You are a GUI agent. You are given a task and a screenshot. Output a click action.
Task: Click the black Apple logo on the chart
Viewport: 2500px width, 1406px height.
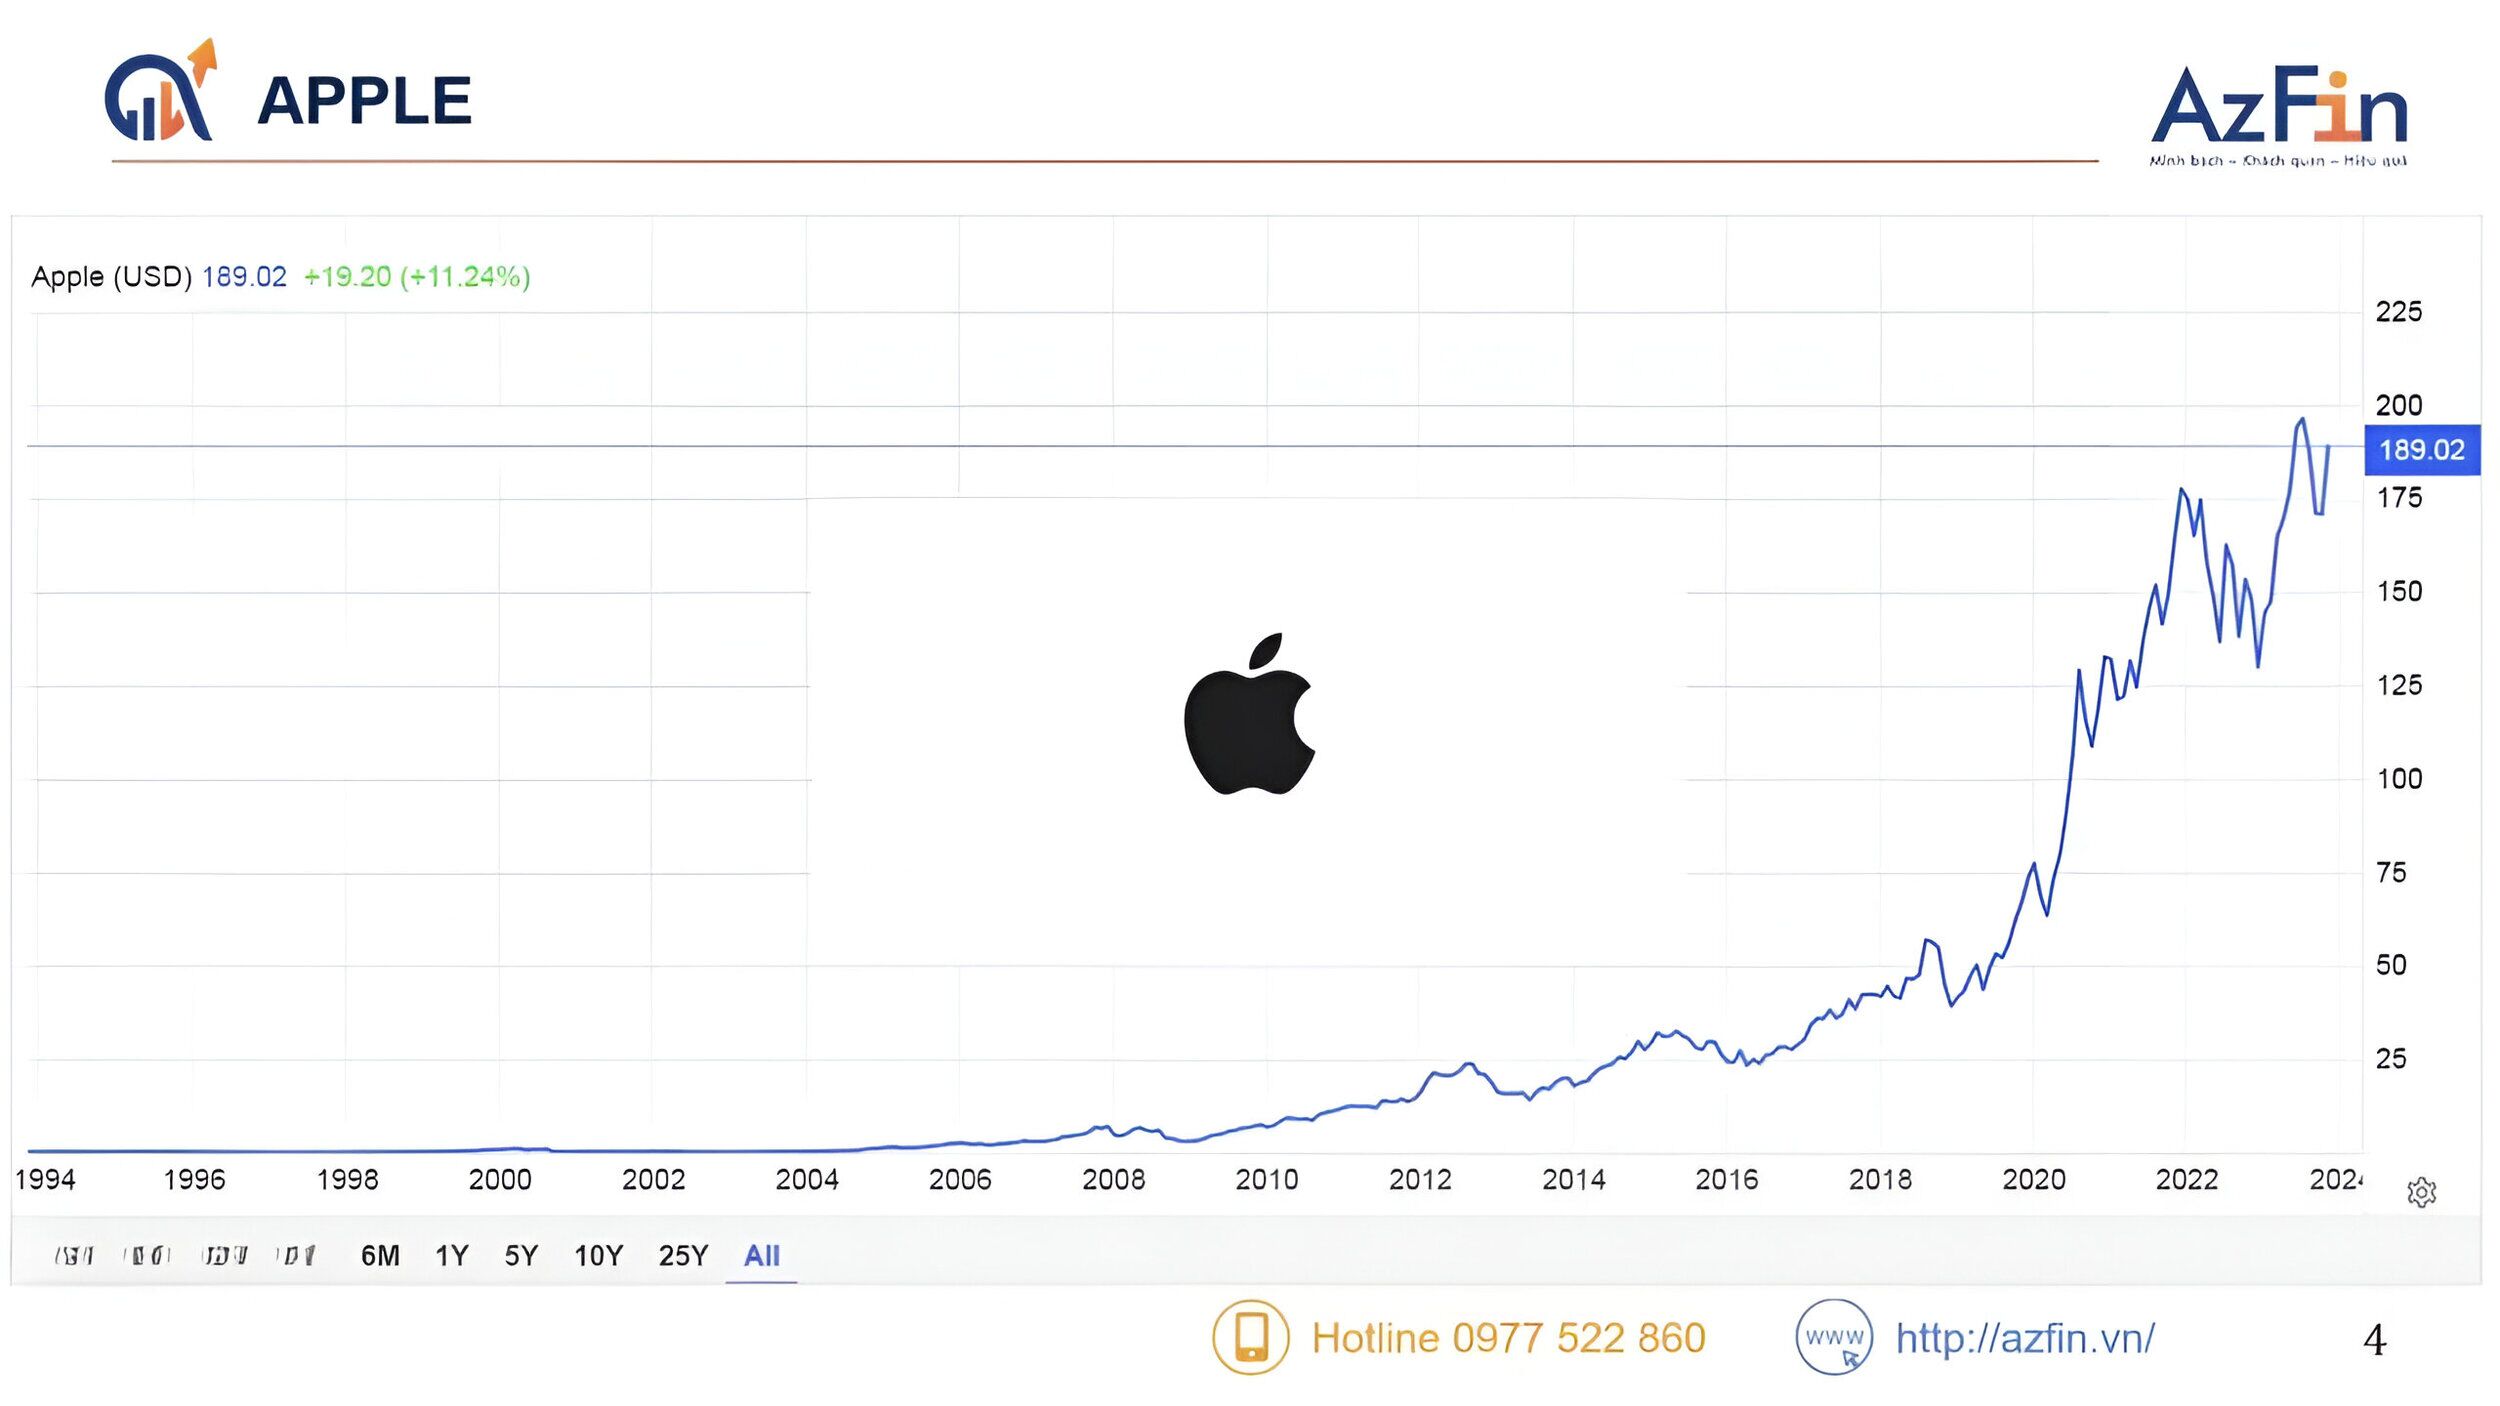[x=1249, y=714]
